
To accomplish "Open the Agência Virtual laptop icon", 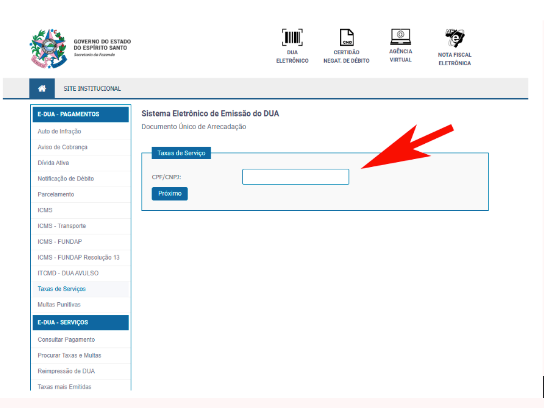I will pos(400,37).
